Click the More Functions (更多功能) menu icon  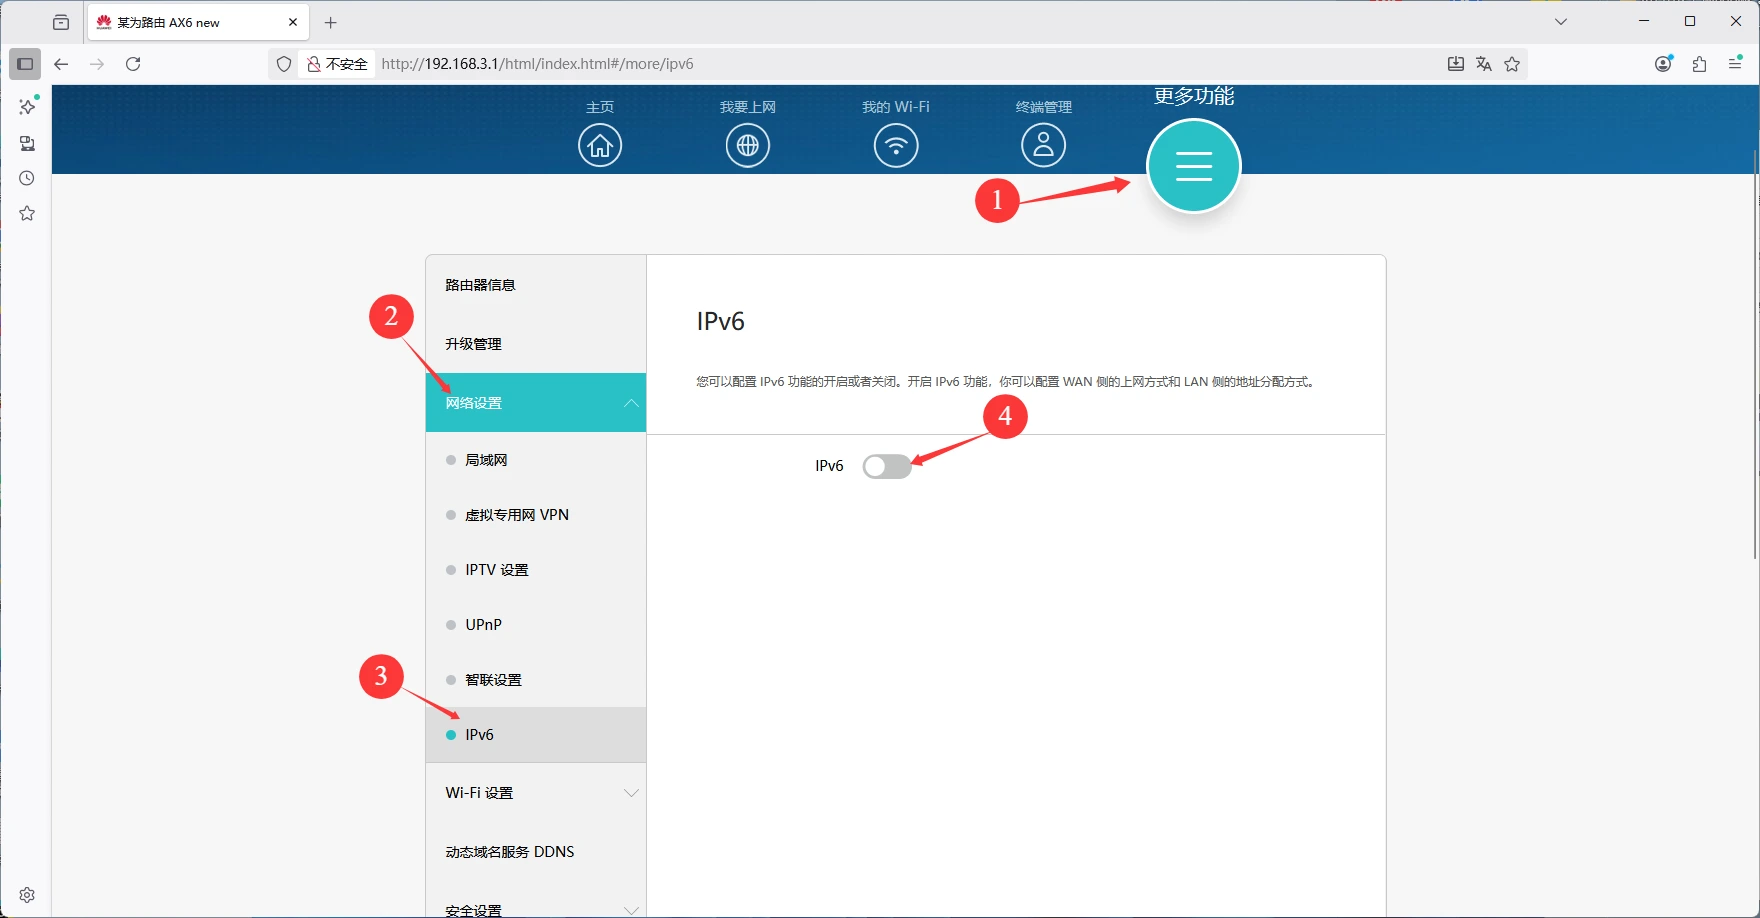click(x=1193, y=166)
